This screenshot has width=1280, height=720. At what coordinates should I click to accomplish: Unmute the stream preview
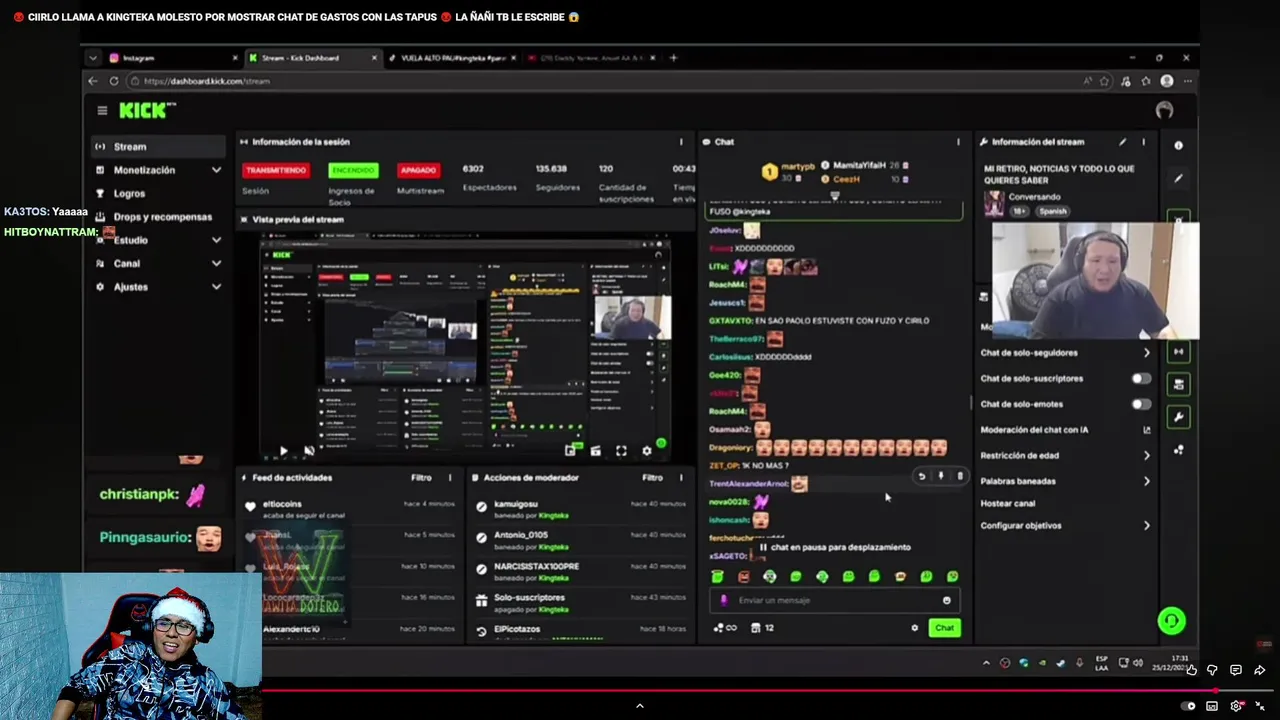[308, 452]
